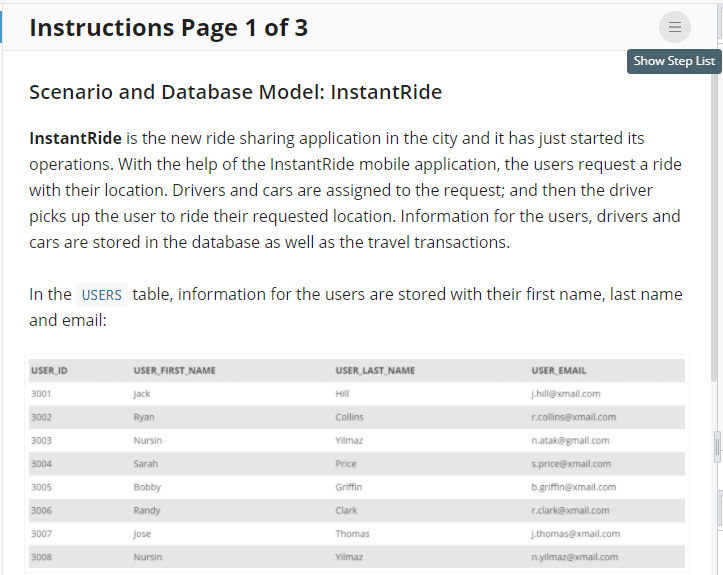Click the Scenario and Database Model heading
723x575 pixels.
(236, 92)
